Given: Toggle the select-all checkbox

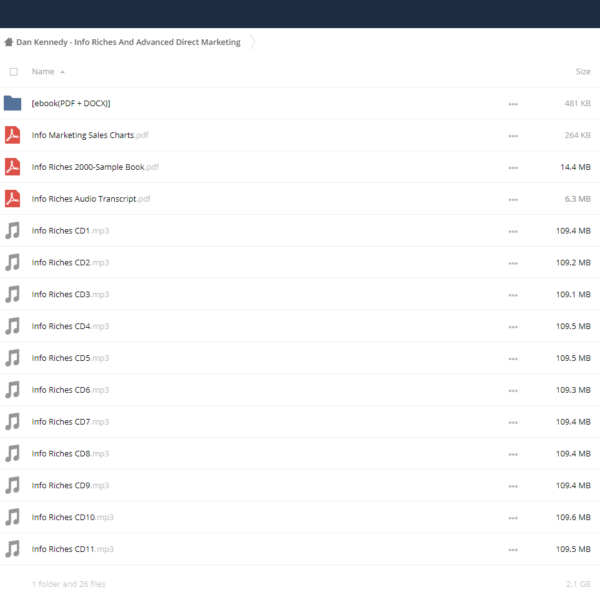Looking at the screenshot, I should pos(14,72).
